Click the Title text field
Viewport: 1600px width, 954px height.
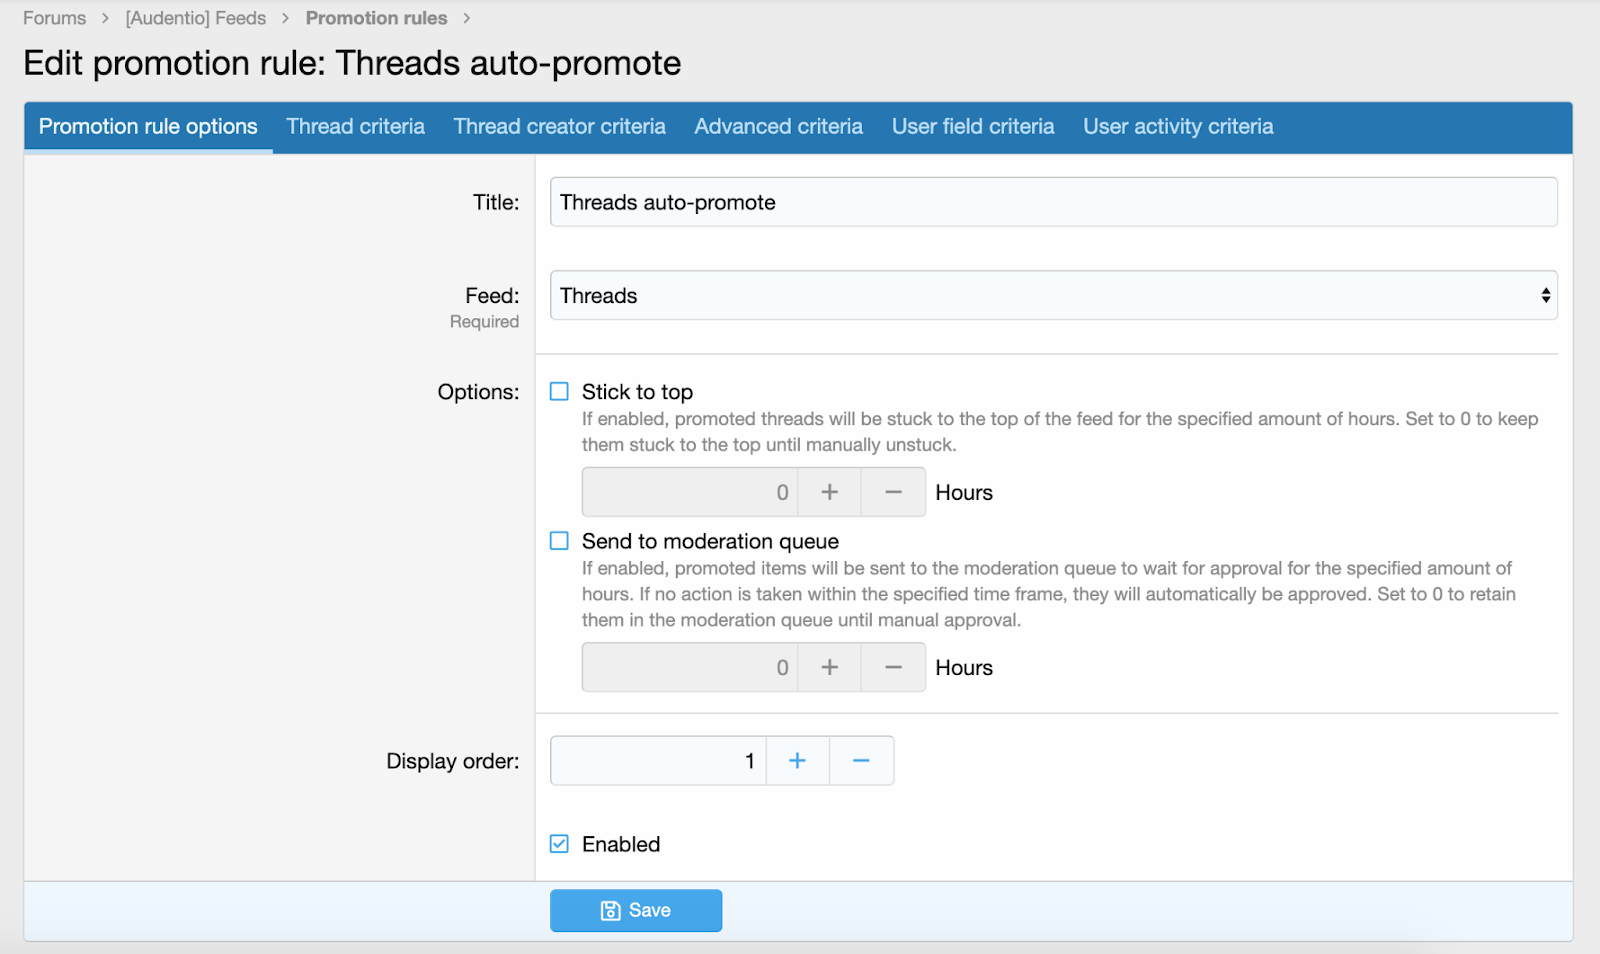point(1053,202)
